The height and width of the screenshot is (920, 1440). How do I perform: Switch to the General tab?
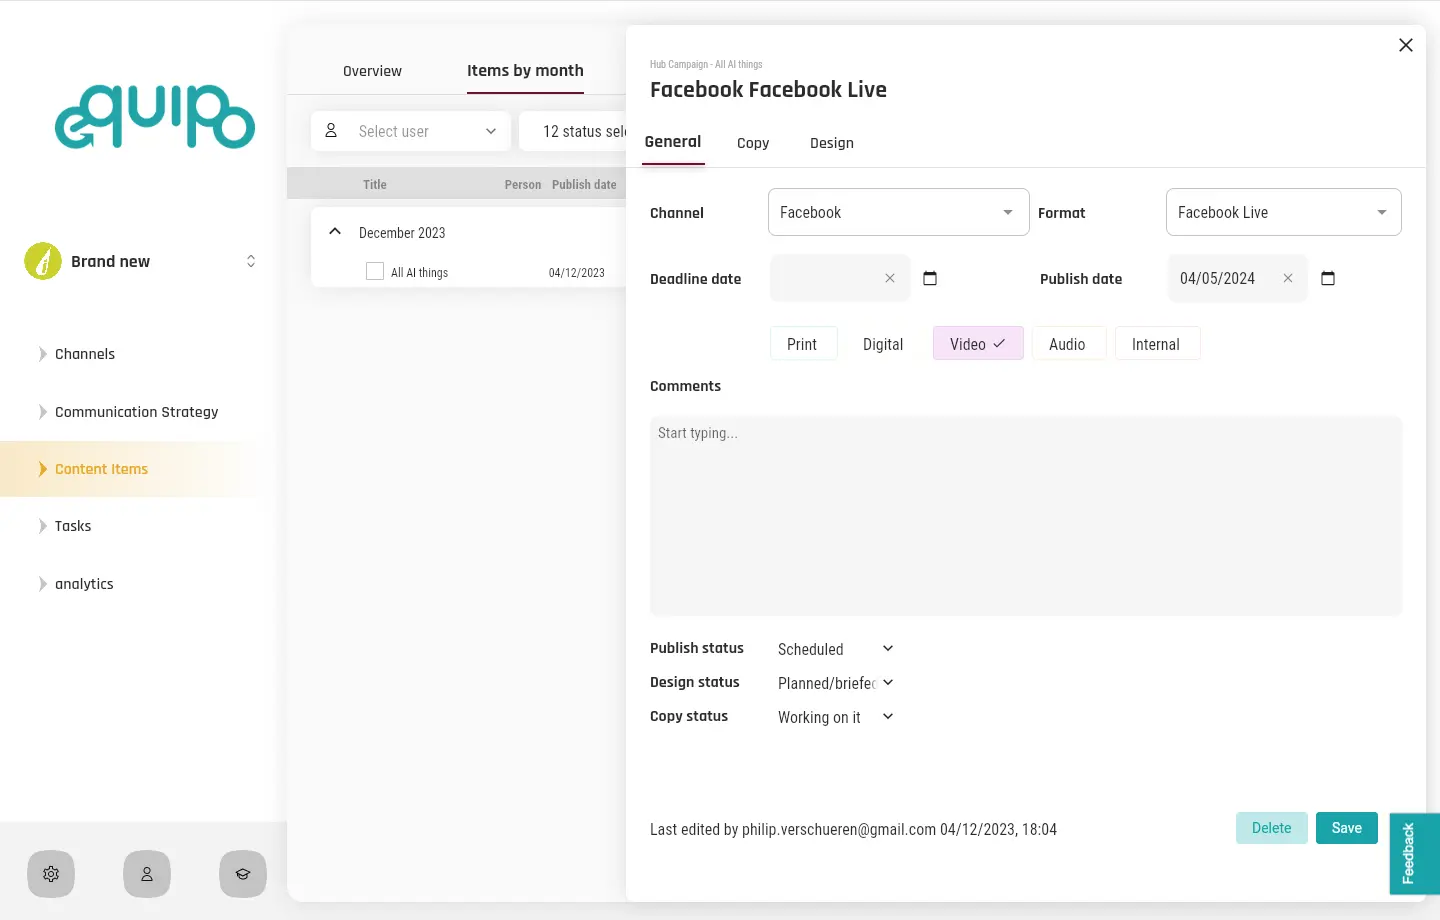point(673,142)
